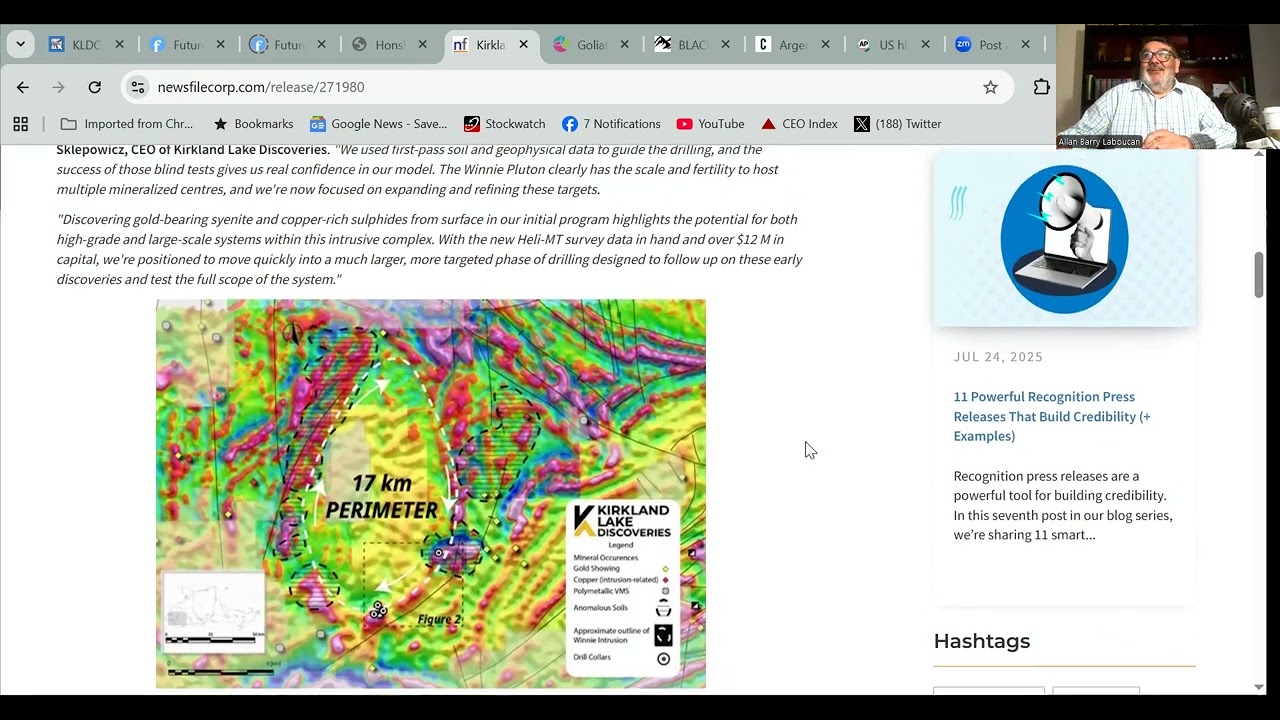View site information for newsfilecorp.com

point(138,87)
